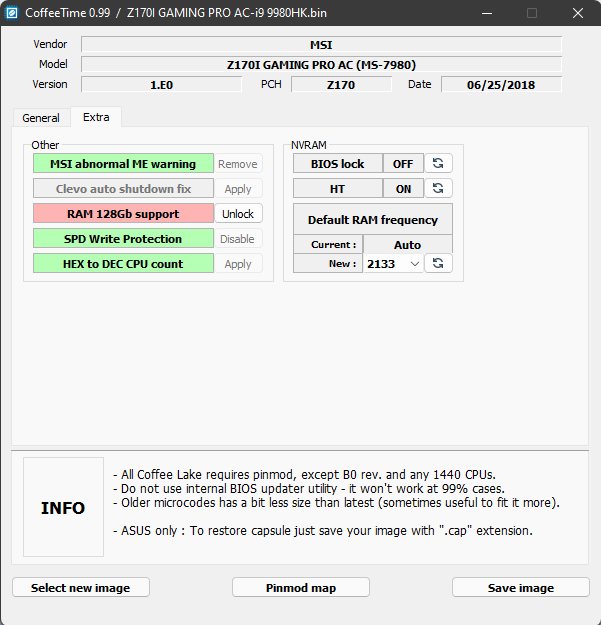Viewport: 601px width, 625px height.
Task: Click the MSI abnormal ME warning label
Action: [123, 163]
